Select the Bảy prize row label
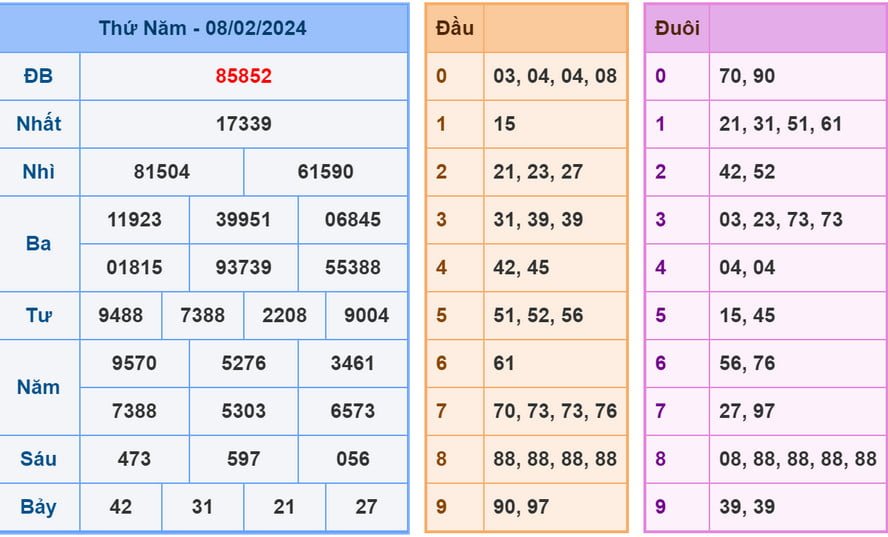This screenshot has width=888, height=537. [x=39, y=507]
